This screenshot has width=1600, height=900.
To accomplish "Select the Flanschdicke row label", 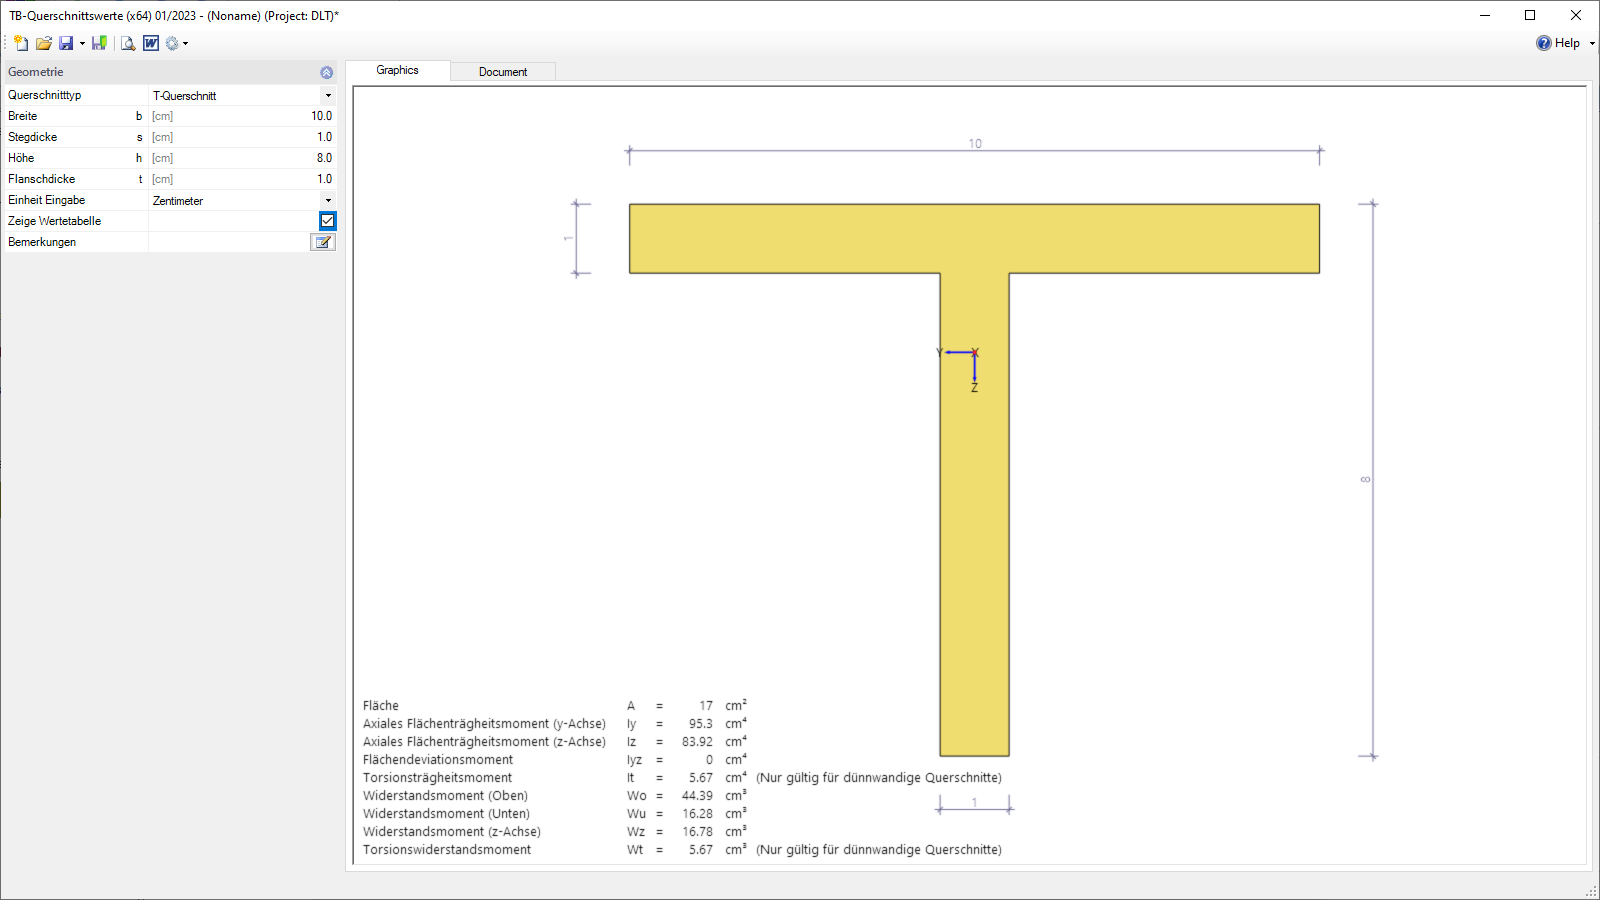I will 42,179.
